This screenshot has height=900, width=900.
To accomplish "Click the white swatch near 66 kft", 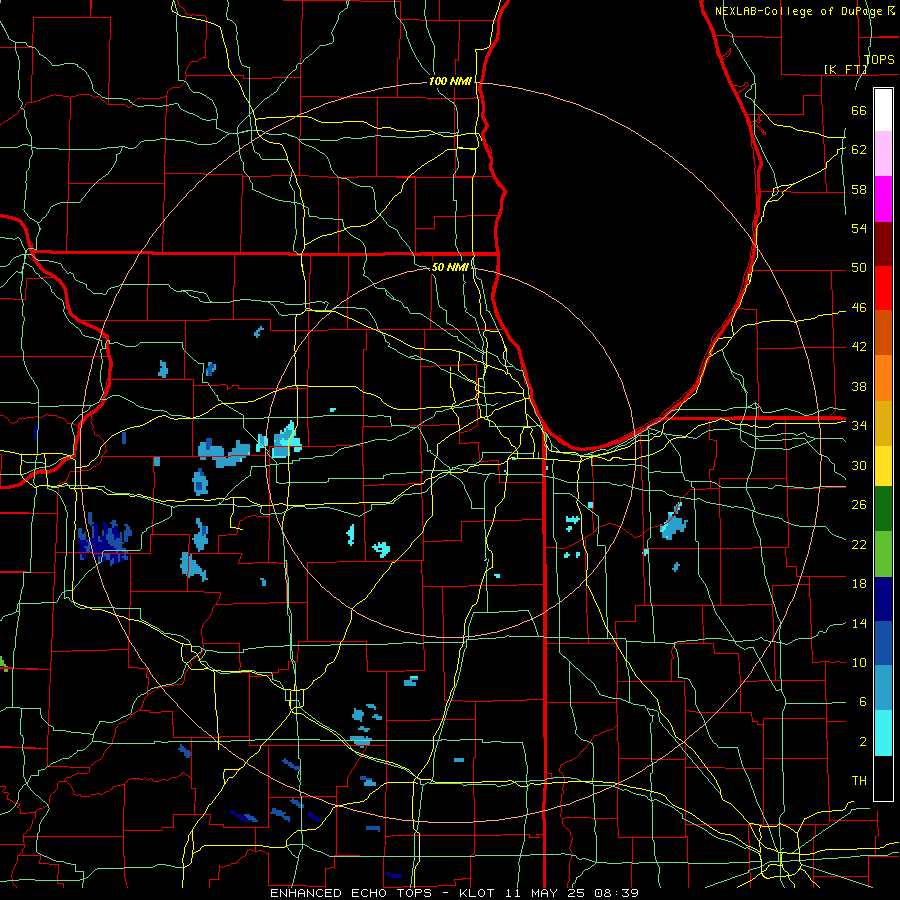I will [x=883, y=110].
